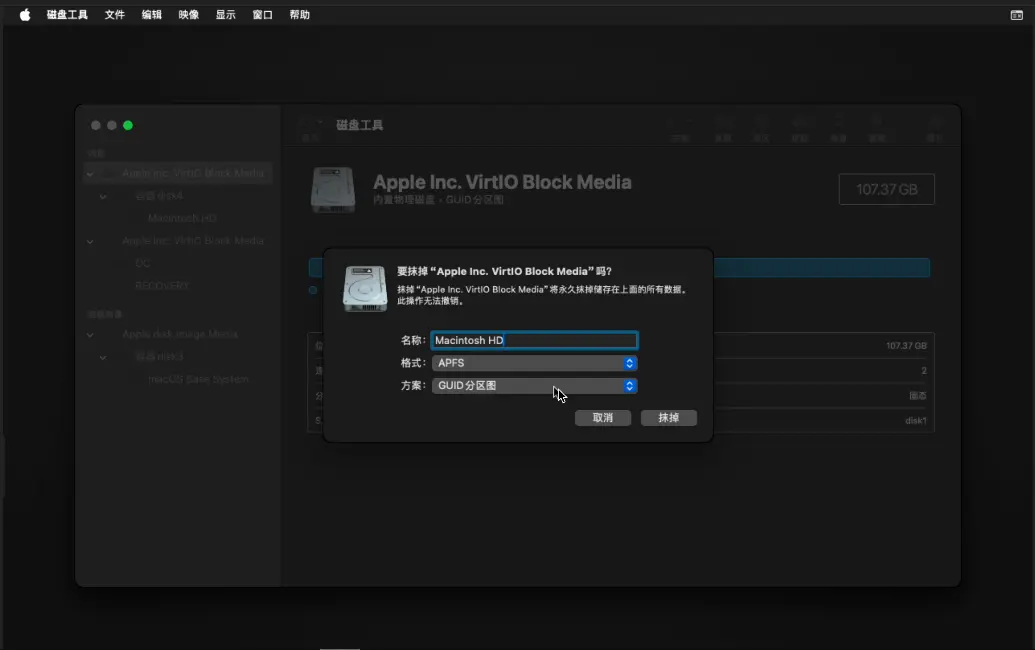Open the 格式 dropdown showing APFS
This screenshot has width=1035, height=650.
(534, 363)
